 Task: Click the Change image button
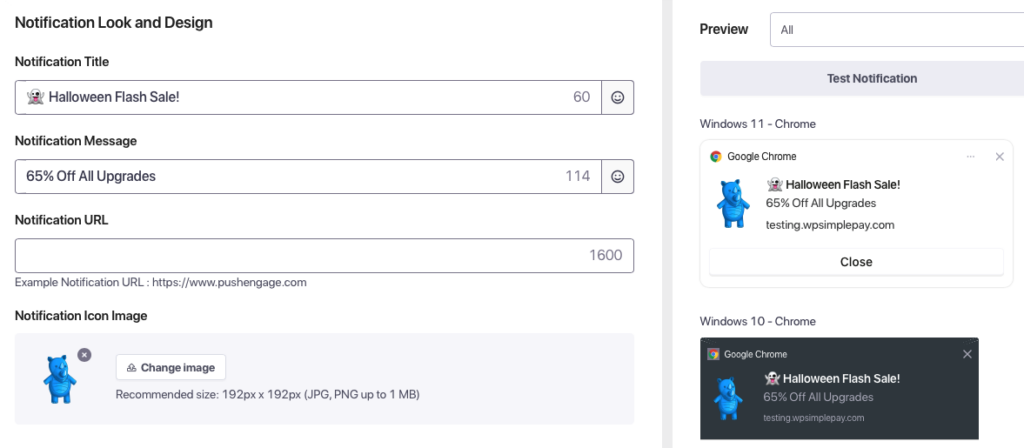click(171, 367)
